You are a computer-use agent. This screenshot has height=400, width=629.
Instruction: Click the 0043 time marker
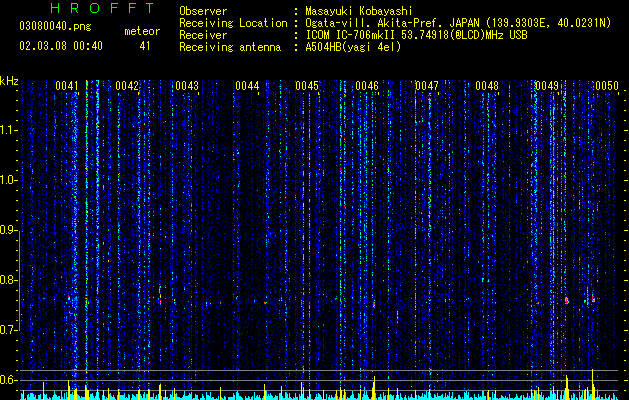tap(187, 86)
